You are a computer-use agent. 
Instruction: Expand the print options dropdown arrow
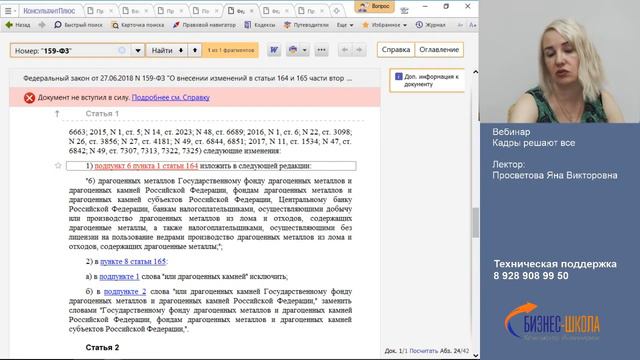[x=304, y=50]
